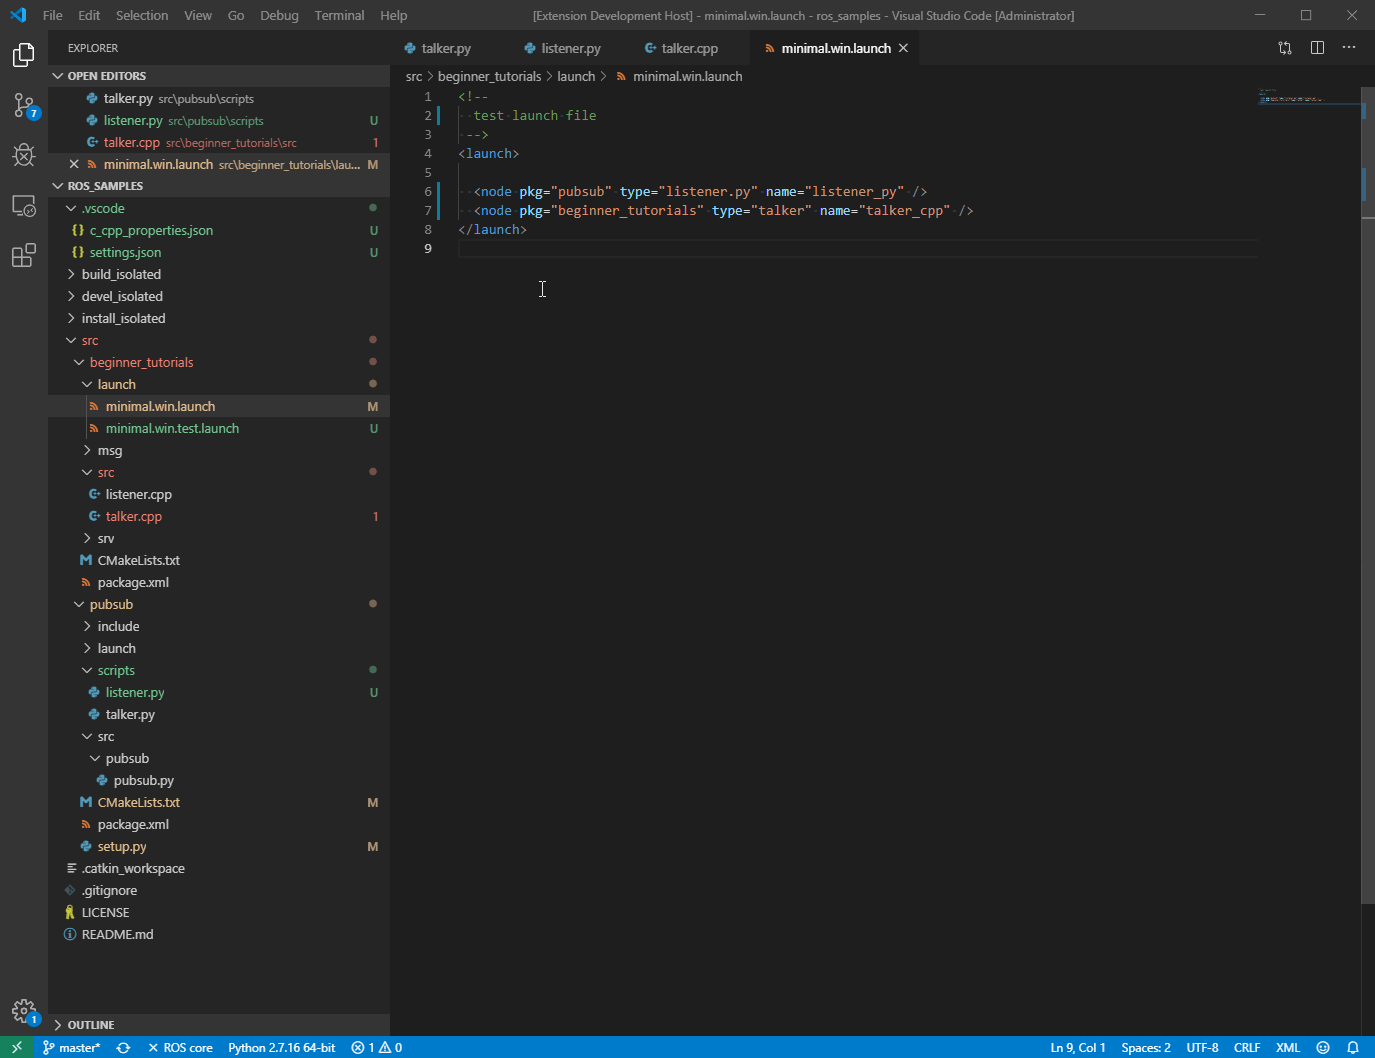The image size is (1375, 1058).
Task: Open the Extensions view
Action: click(23, 255)
